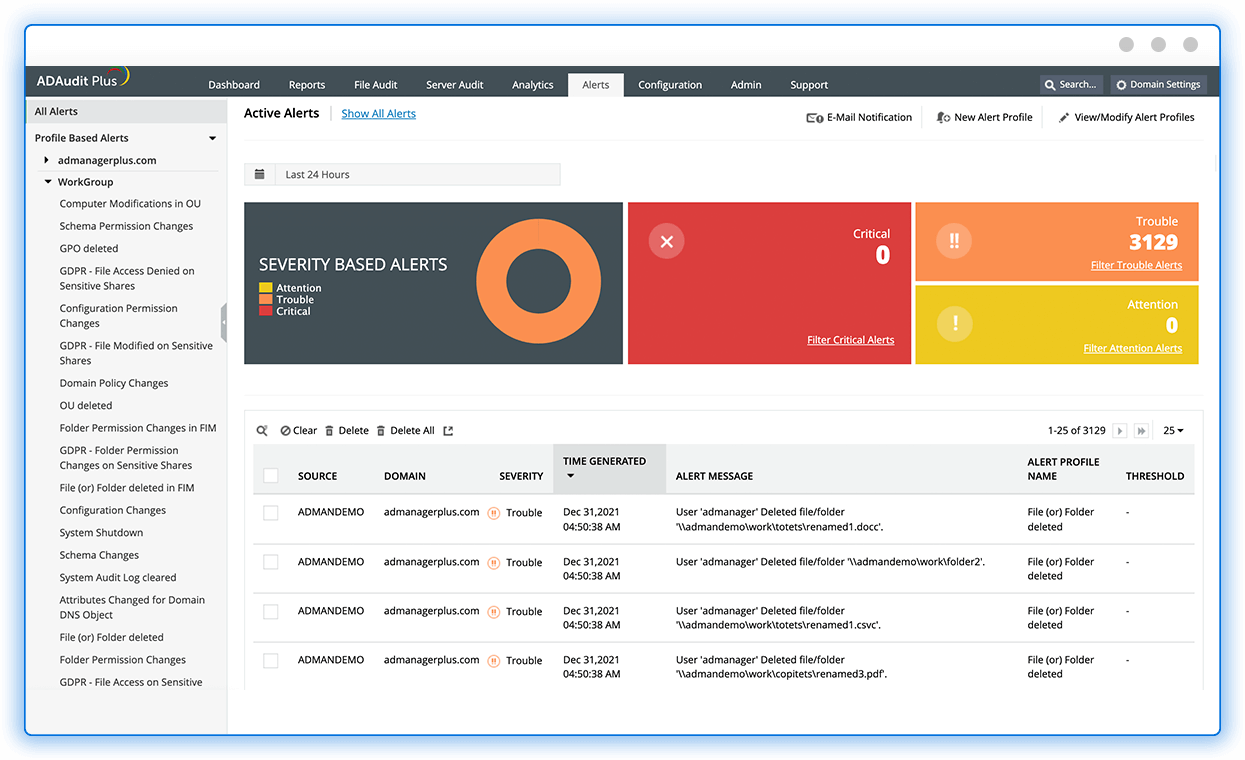
Task: Click the New Alert Profile bell icon
Action: click(943, 117)
